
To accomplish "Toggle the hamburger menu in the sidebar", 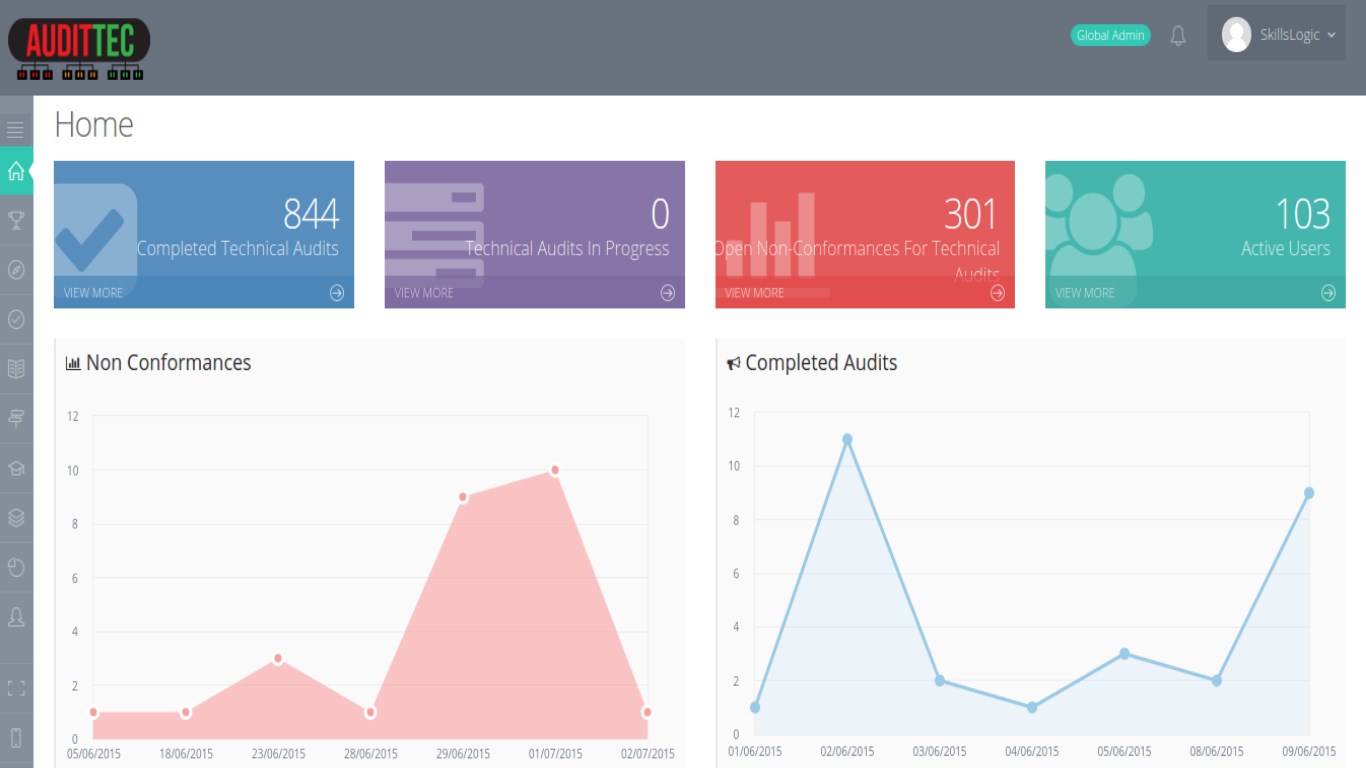I will click(16, 129).
